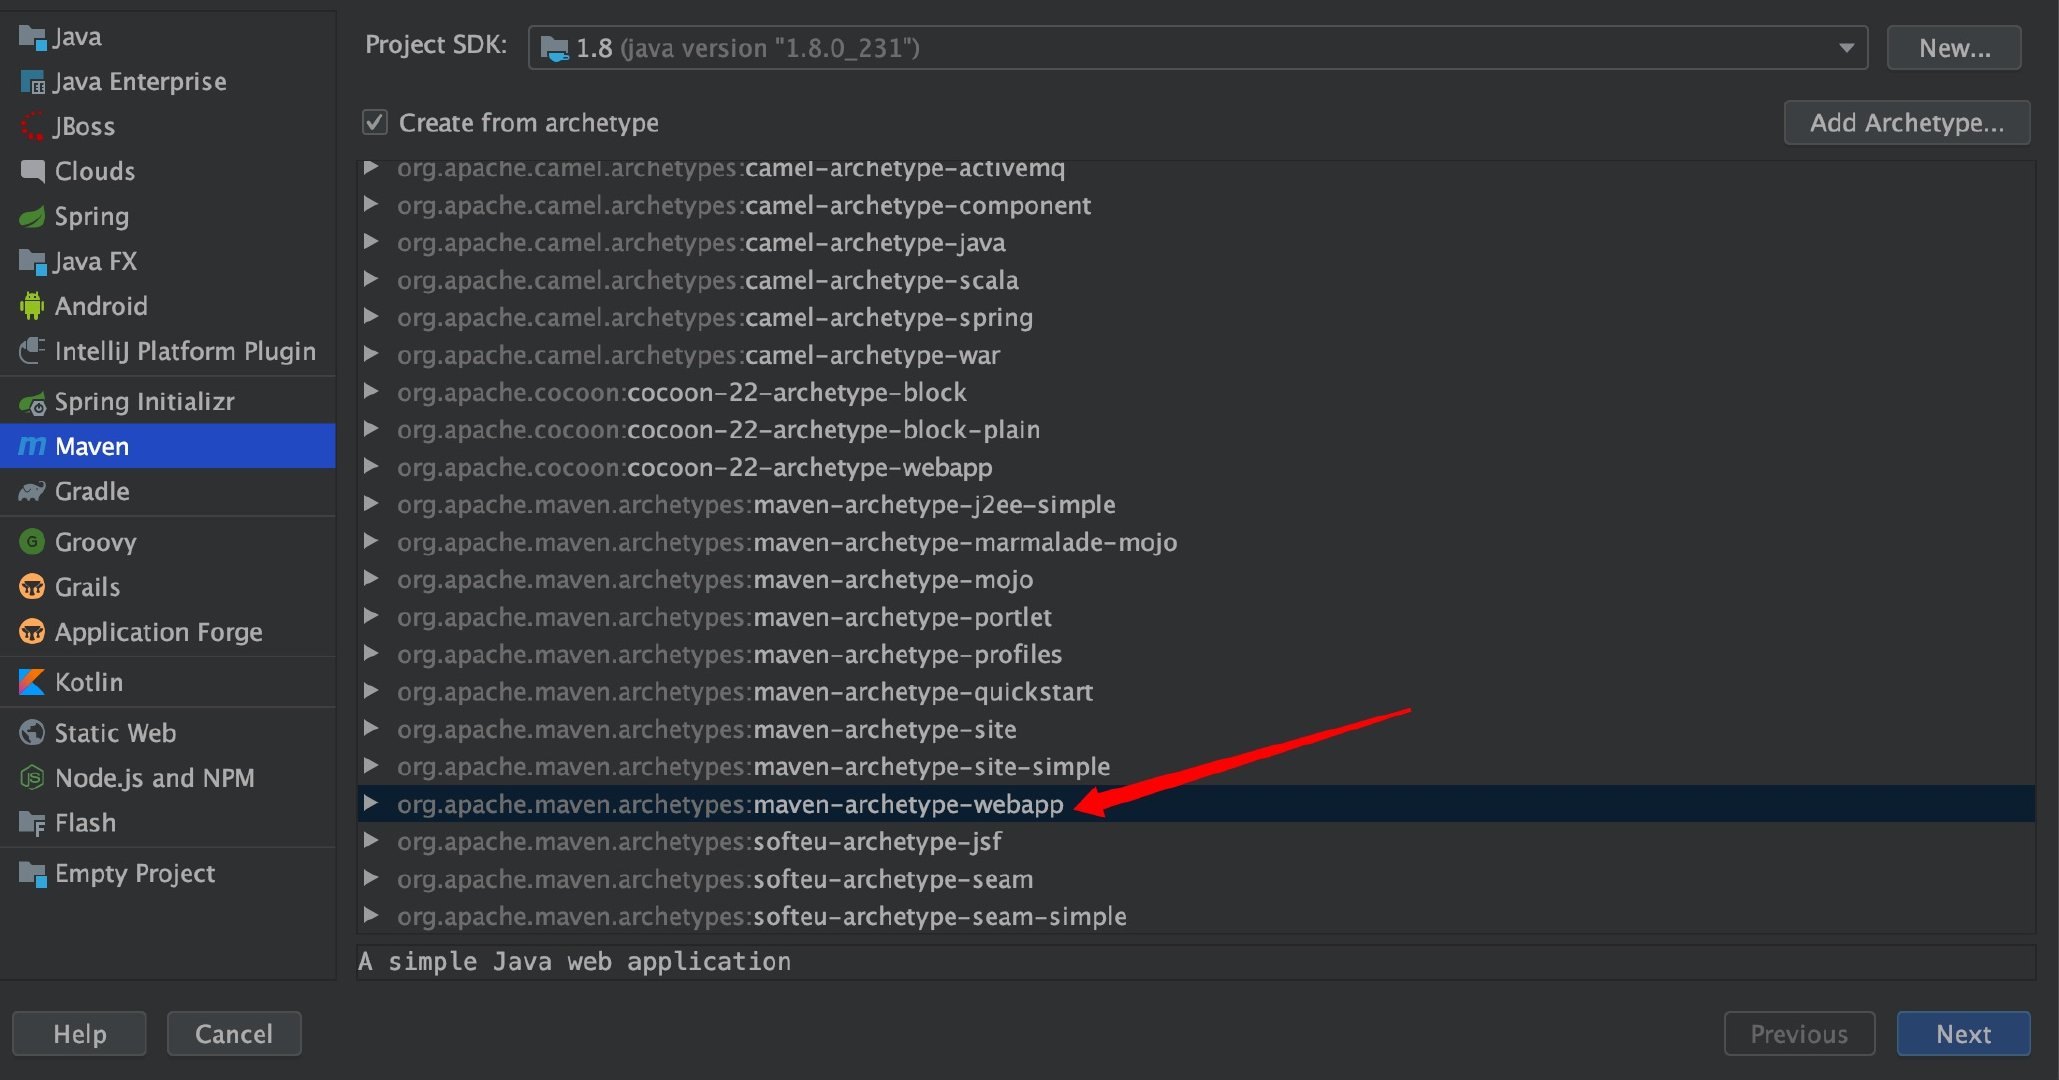
Task: Select maven-archetype-portlet row
Action: pyautogui.click(x=1196, y=617)
